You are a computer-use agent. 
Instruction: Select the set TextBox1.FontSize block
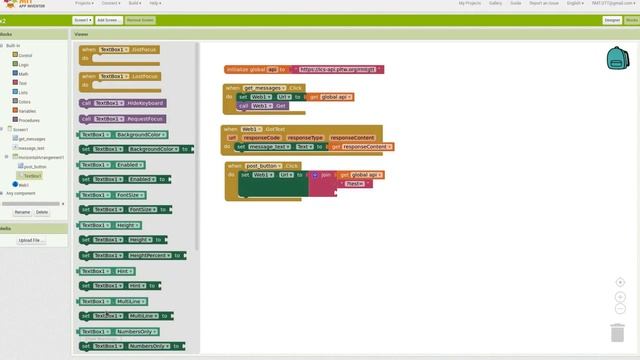pyautogui.click(x=125, y=209)
